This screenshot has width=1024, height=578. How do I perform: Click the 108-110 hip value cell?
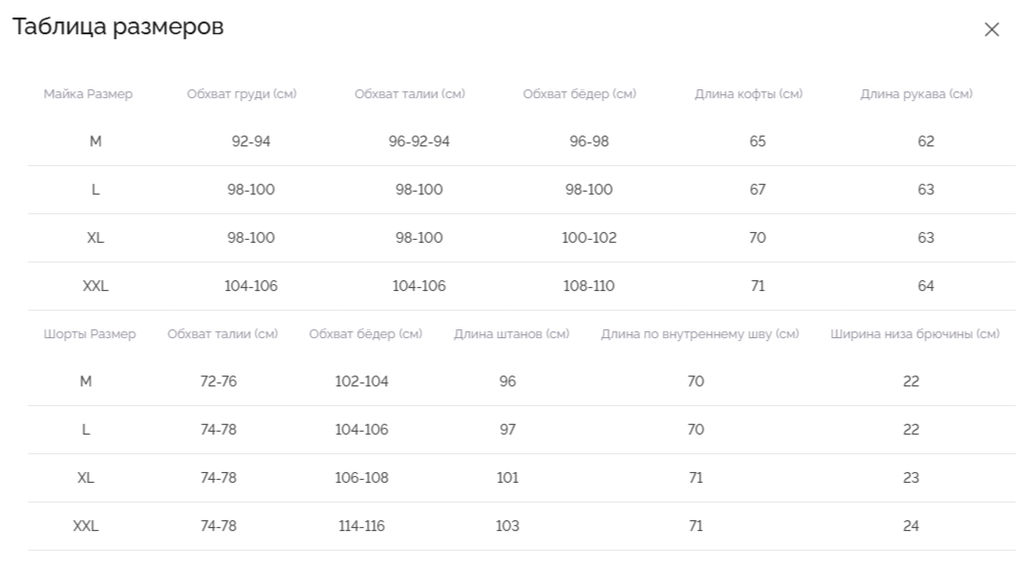(589, 286)
